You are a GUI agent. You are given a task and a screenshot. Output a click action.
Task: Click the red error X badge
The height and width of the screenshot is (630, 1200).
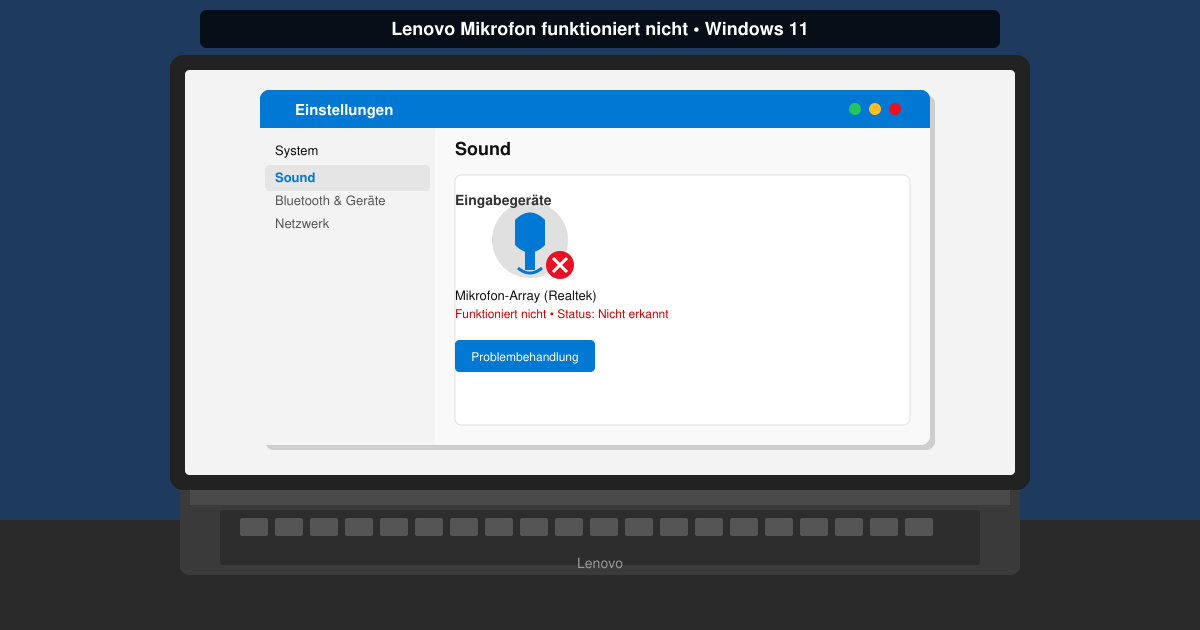[560, 265]
